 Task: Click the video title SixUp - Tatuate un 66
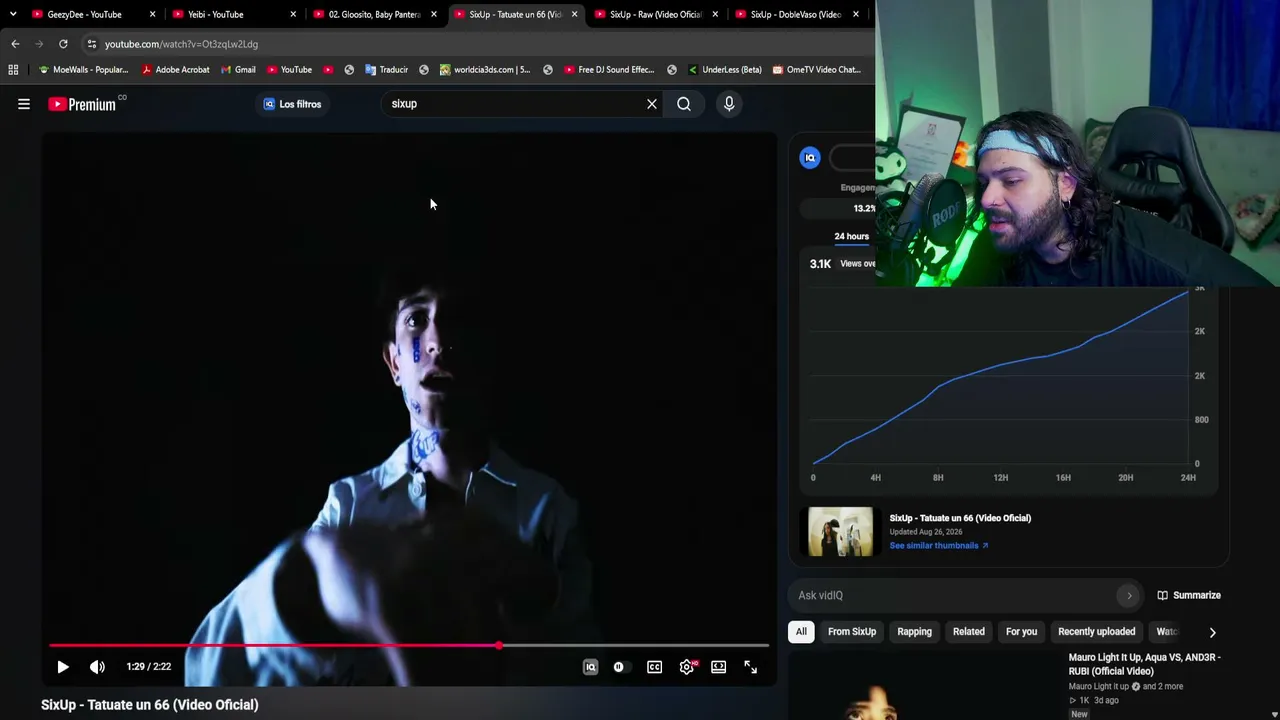[x=150, y=705]
